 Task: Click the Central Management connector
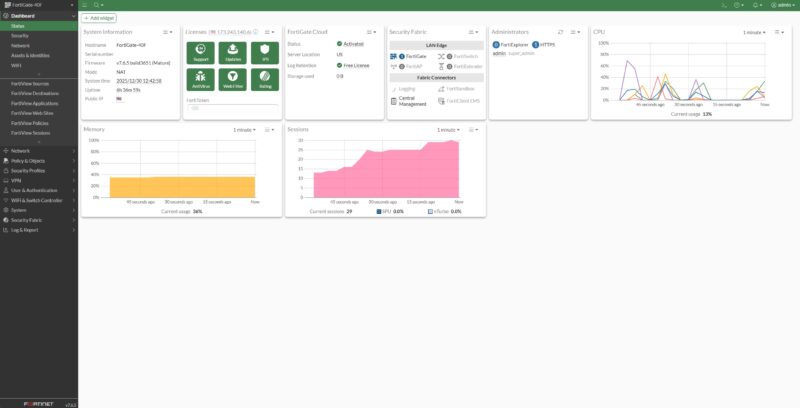point(408,101)
